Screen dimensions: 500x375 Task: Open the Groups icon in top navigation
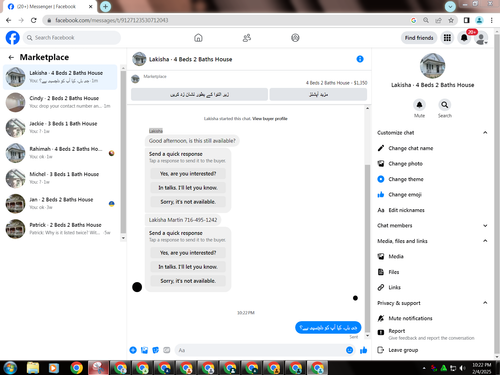(x=295, y=38)
